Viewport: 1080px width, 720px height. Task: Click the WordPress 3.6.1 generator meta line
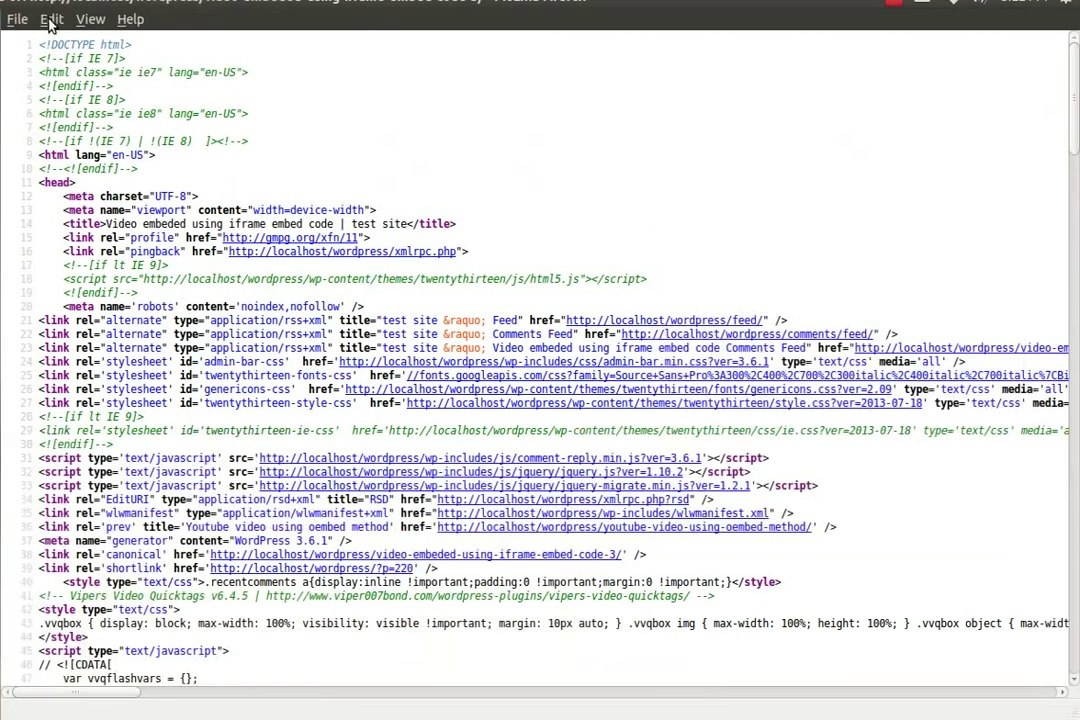[195, 541]
